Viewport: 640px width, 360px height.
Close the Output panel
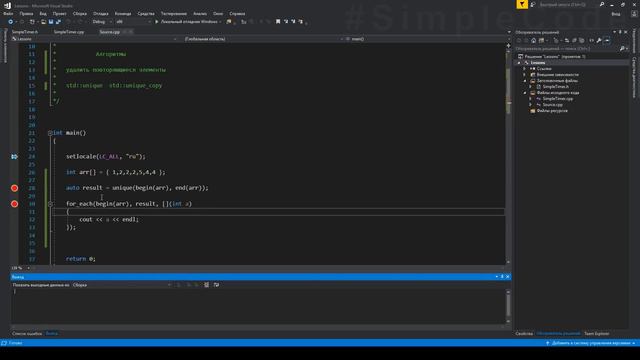pos(507,277)
